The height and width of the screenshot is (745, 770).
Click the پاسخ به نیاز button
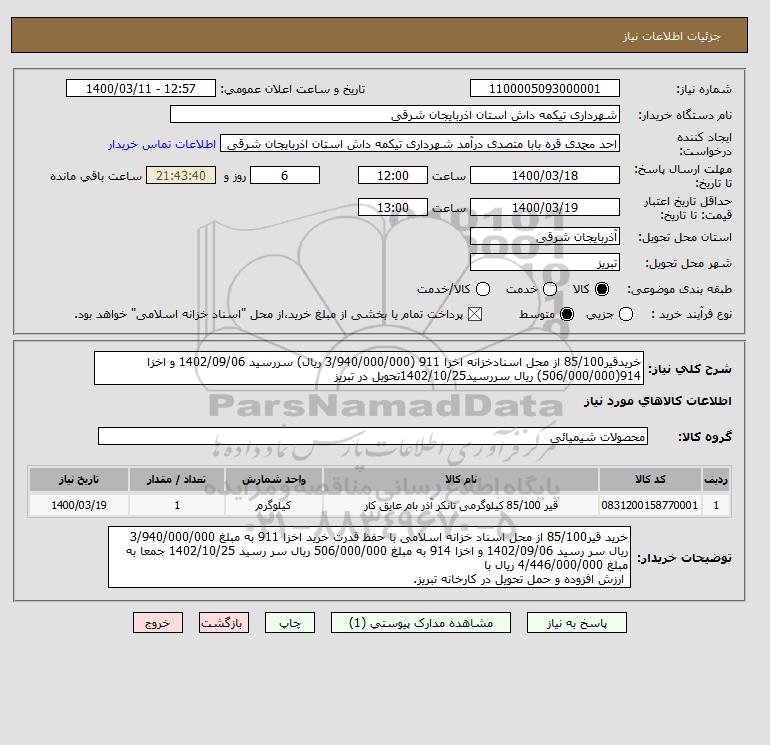(x=577, y=623)
